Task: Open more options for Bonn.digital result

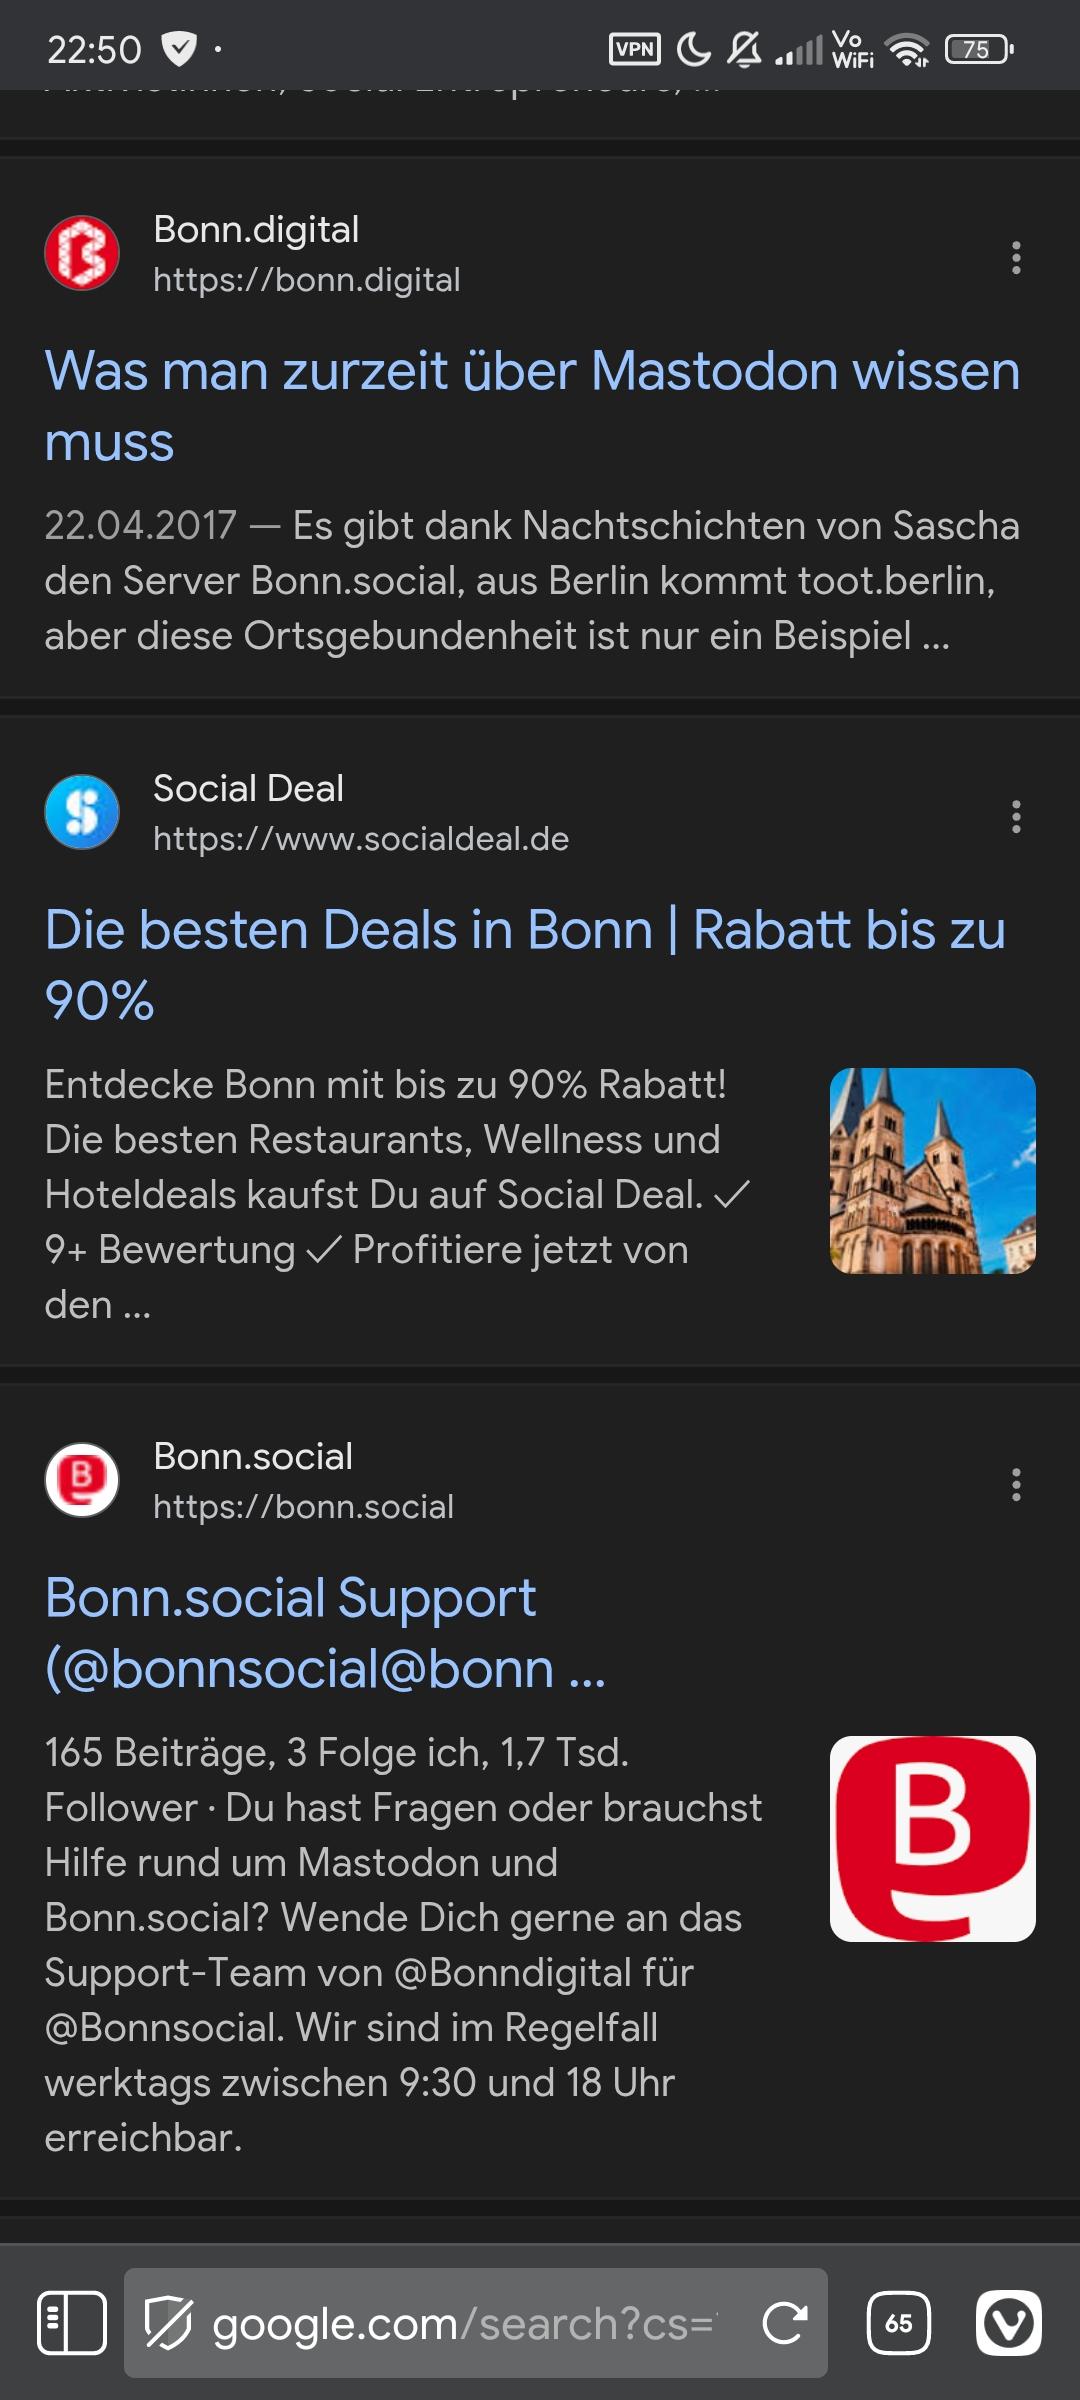Action: [1016, 258]
